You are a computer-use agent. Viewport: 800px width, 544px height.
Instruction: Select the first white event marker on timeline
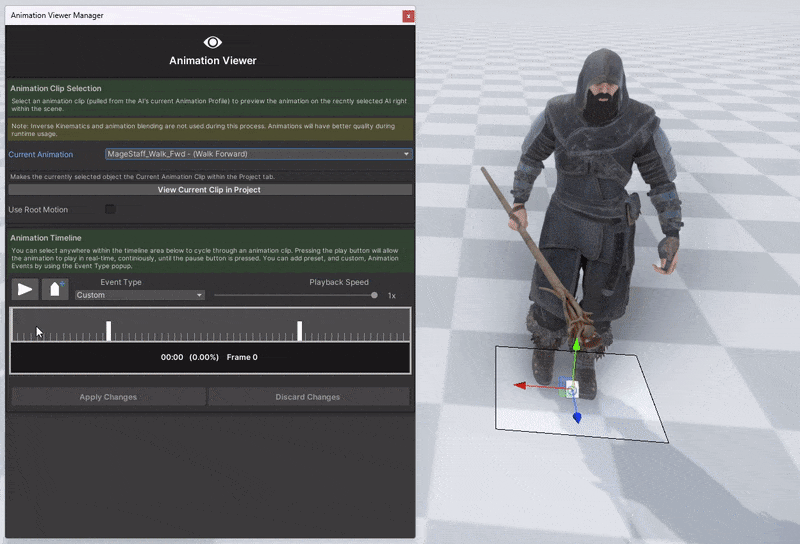[108, 331]
